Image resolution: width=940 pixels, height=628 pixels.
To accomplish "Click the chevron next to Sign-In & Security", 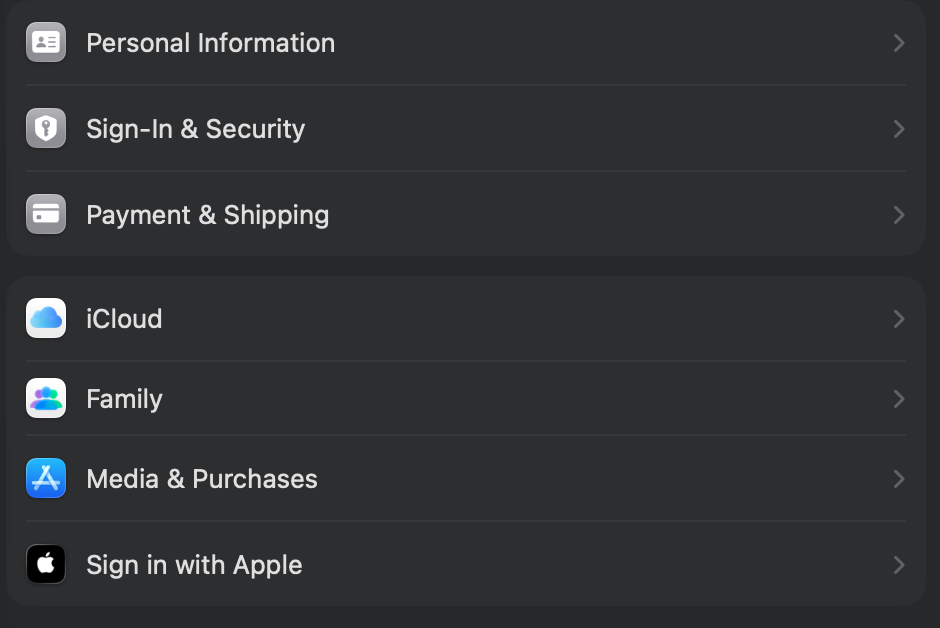I will (898, 129).
